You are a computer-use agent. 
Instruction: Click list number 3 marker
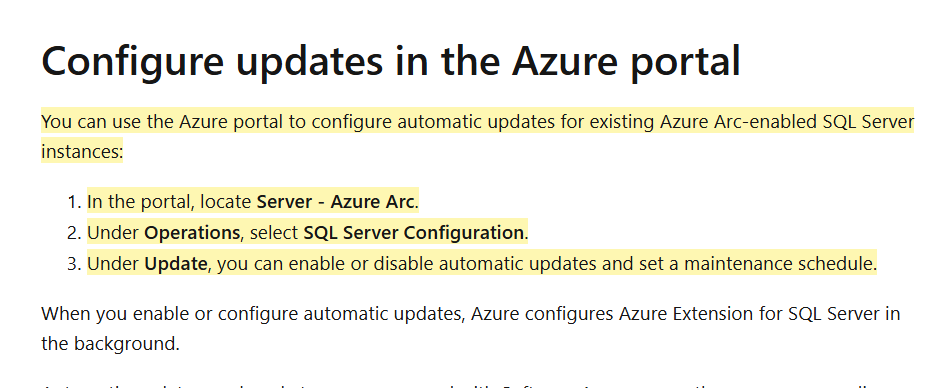[74, 264]
